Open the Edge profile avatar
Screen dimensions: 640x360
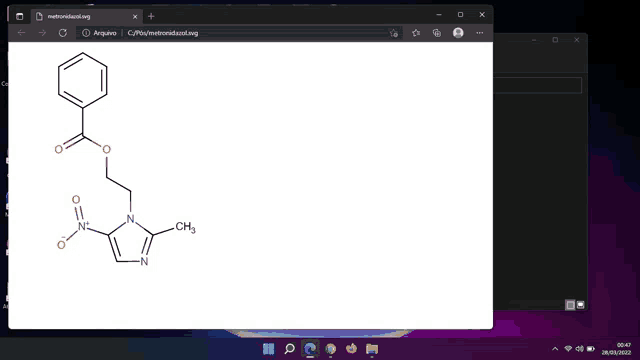pos(458,33)
